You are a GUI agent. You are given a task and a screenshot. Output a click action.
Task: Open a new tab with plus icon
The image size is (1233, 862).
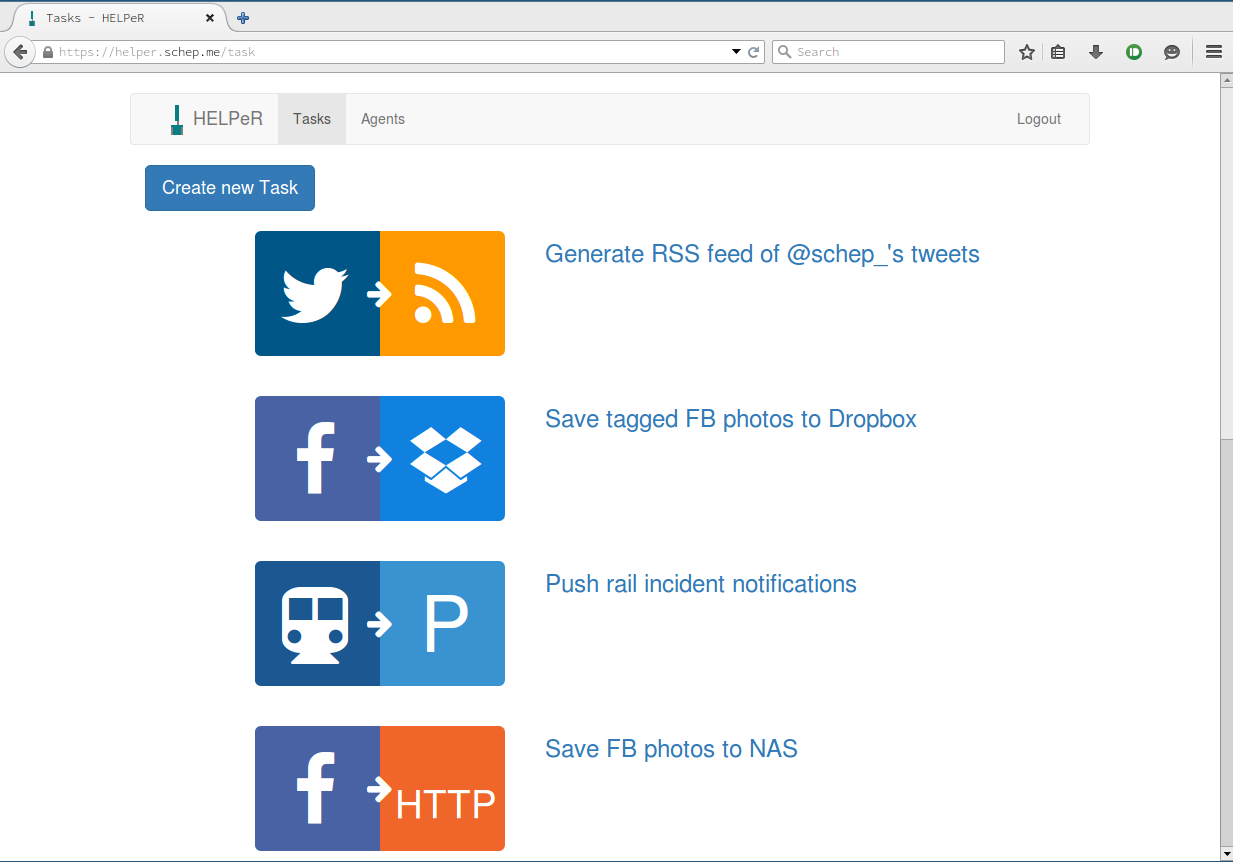point(243,18)
